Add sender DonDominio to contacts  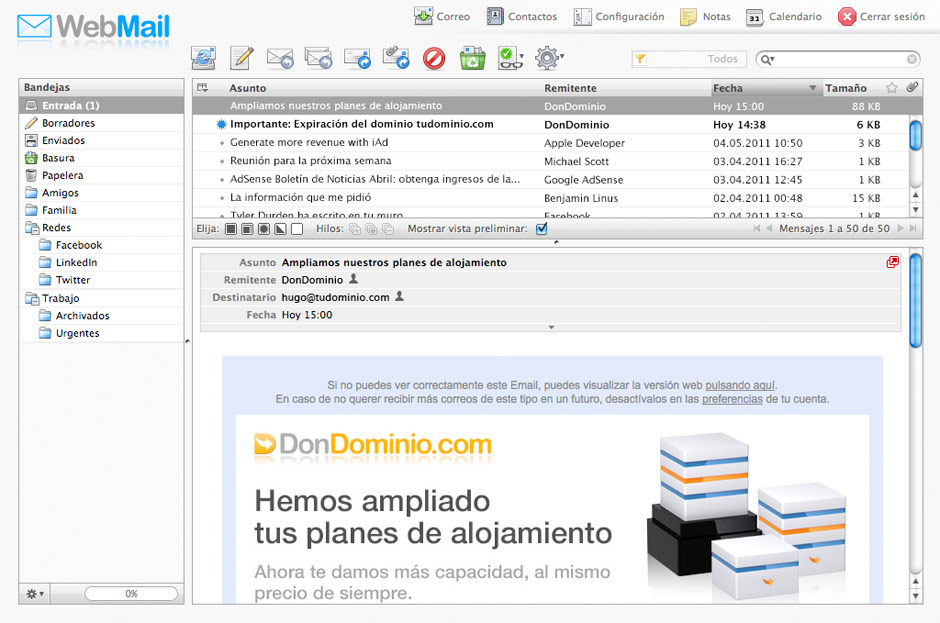(x=354, y=279)
